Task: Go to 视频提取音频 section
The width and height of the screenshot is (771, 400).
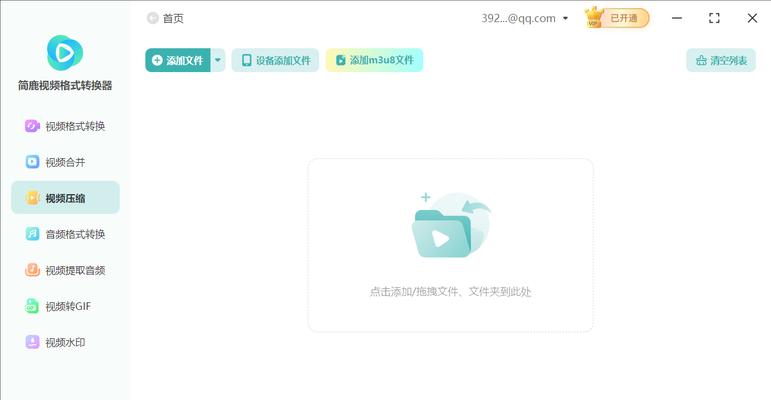Action: pos(65,270)
